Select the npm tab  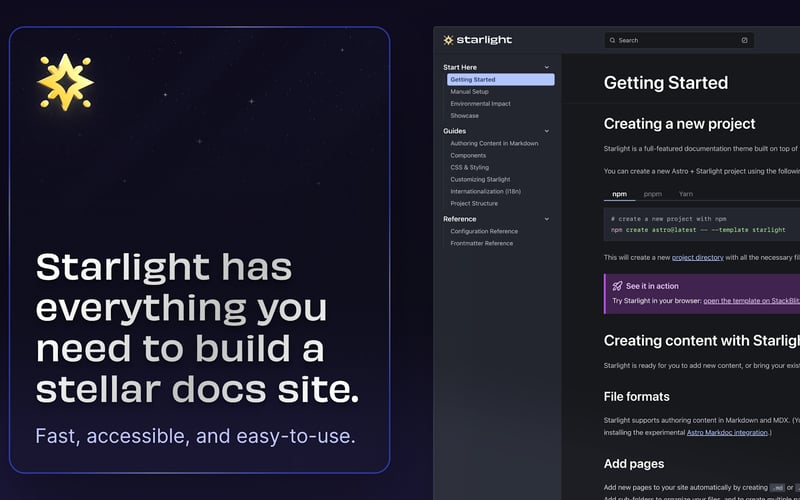pyautogui.click(x=619, y=194)
